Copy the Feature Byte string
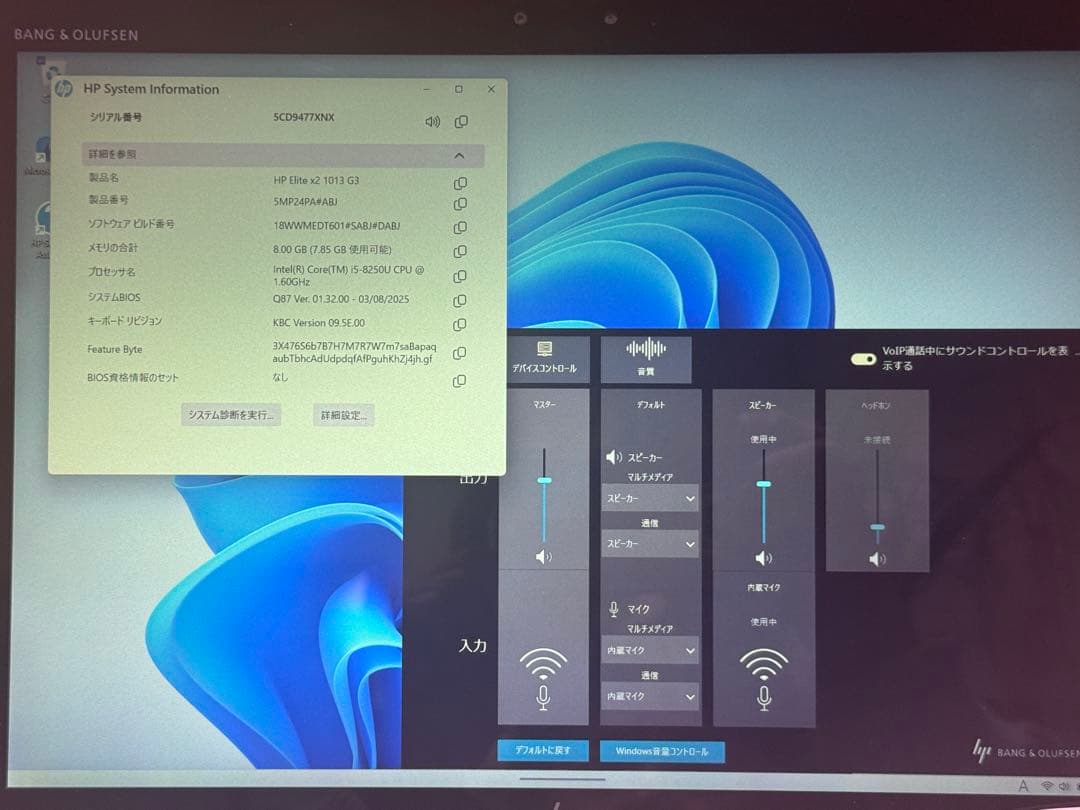1080x810 pixels. tap(460, 353)
